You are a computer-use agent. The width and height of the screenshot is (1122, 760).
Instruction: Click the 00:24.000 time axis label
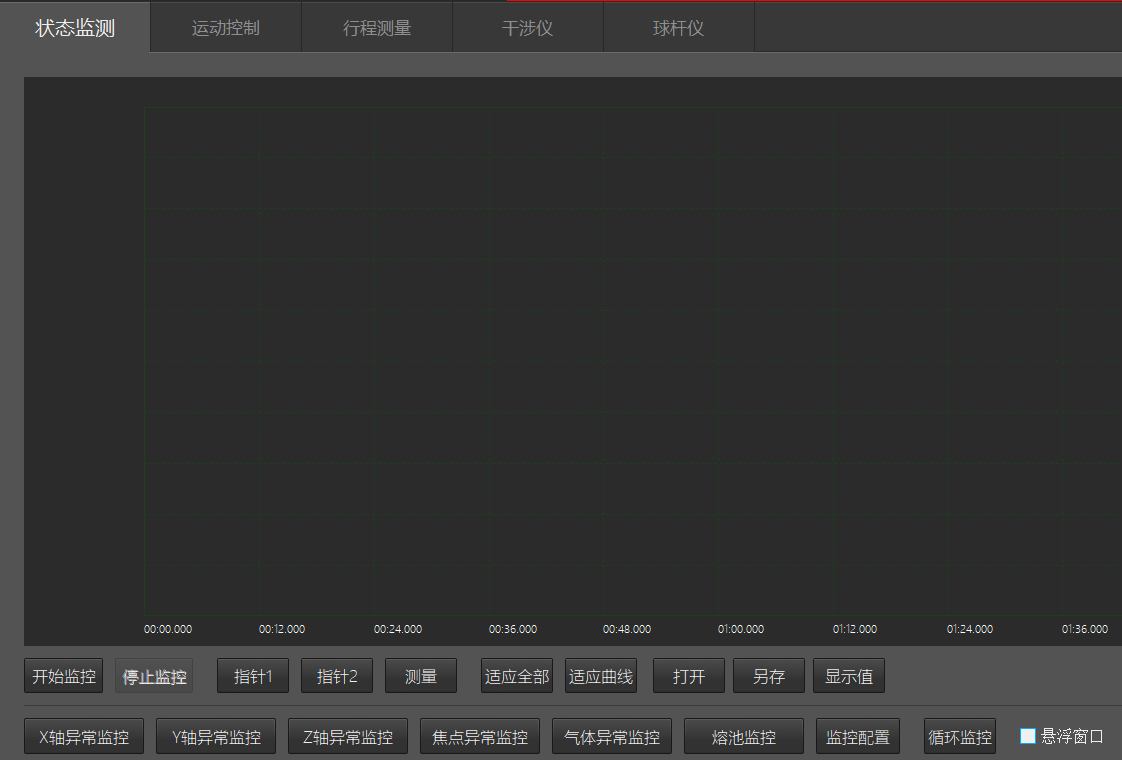tap(398, 629)
